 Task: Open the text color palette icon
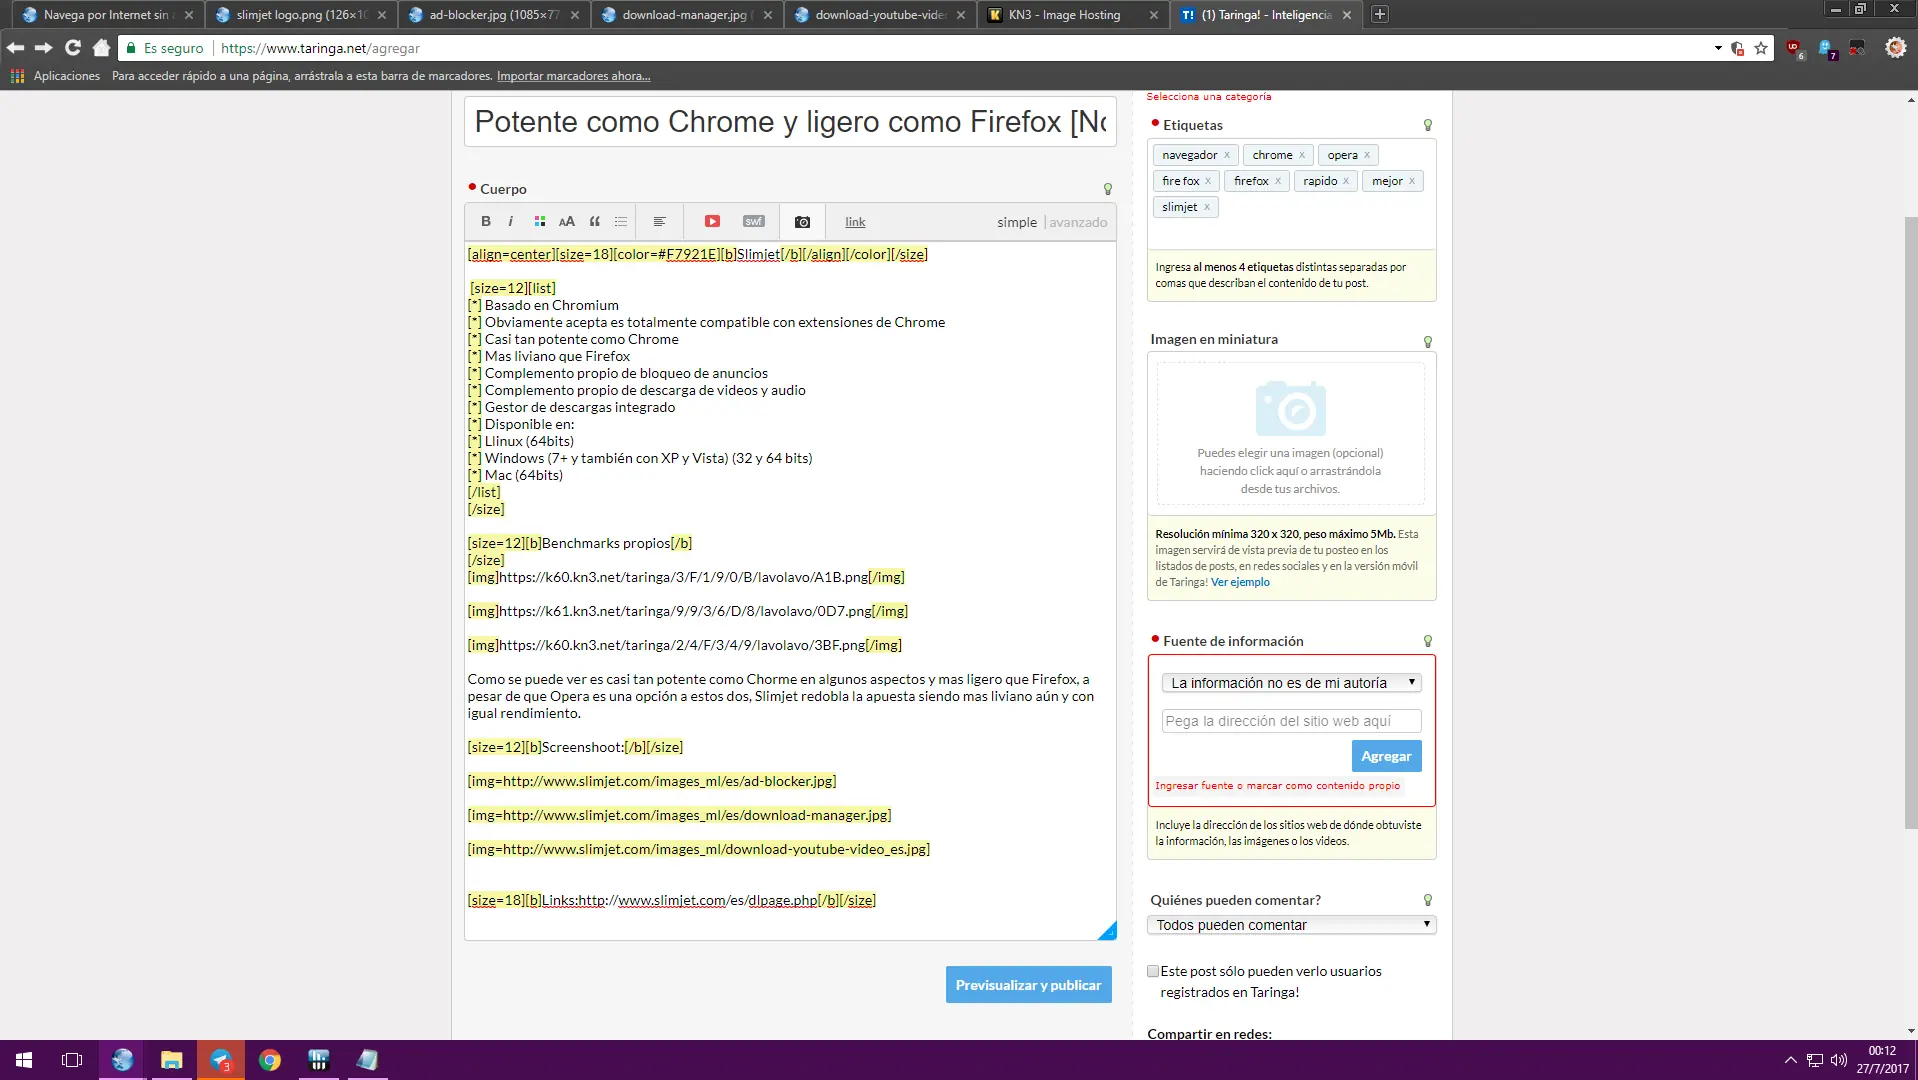pyautogui.click(x=540, y=221)
